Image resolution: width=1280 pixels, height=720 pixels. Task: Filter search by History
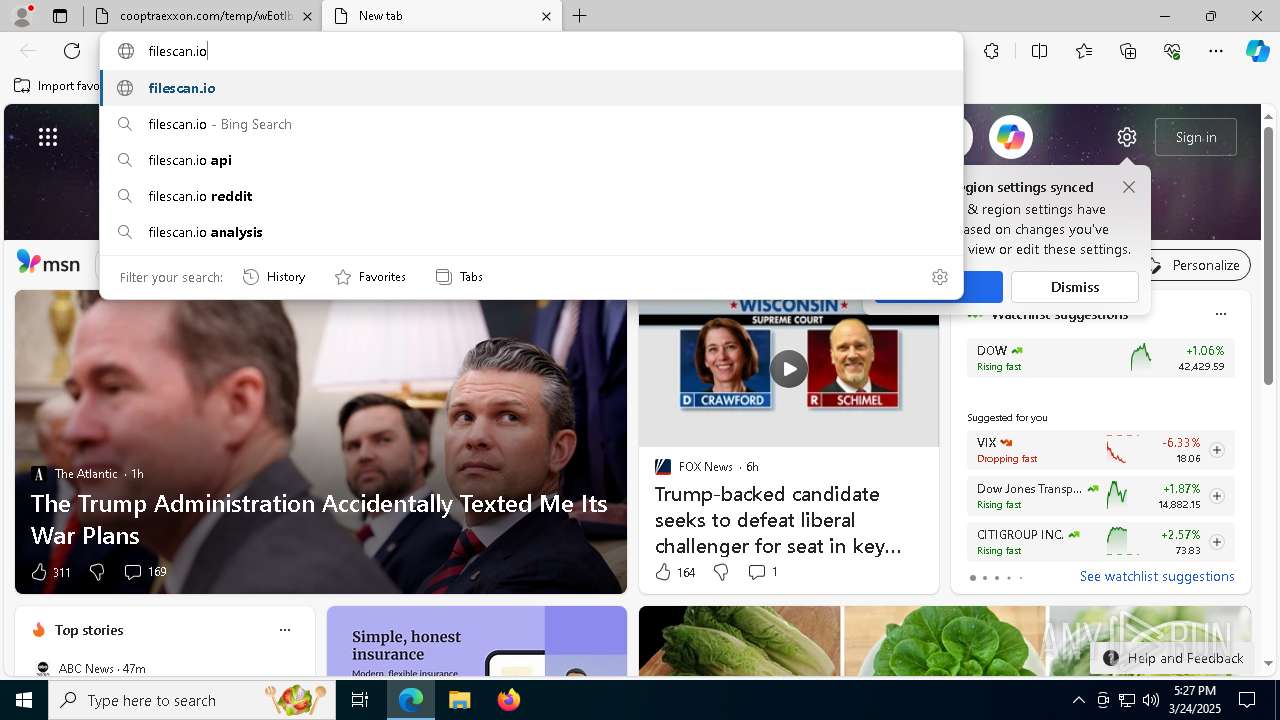pyautogui.click(x=274, y=277)
